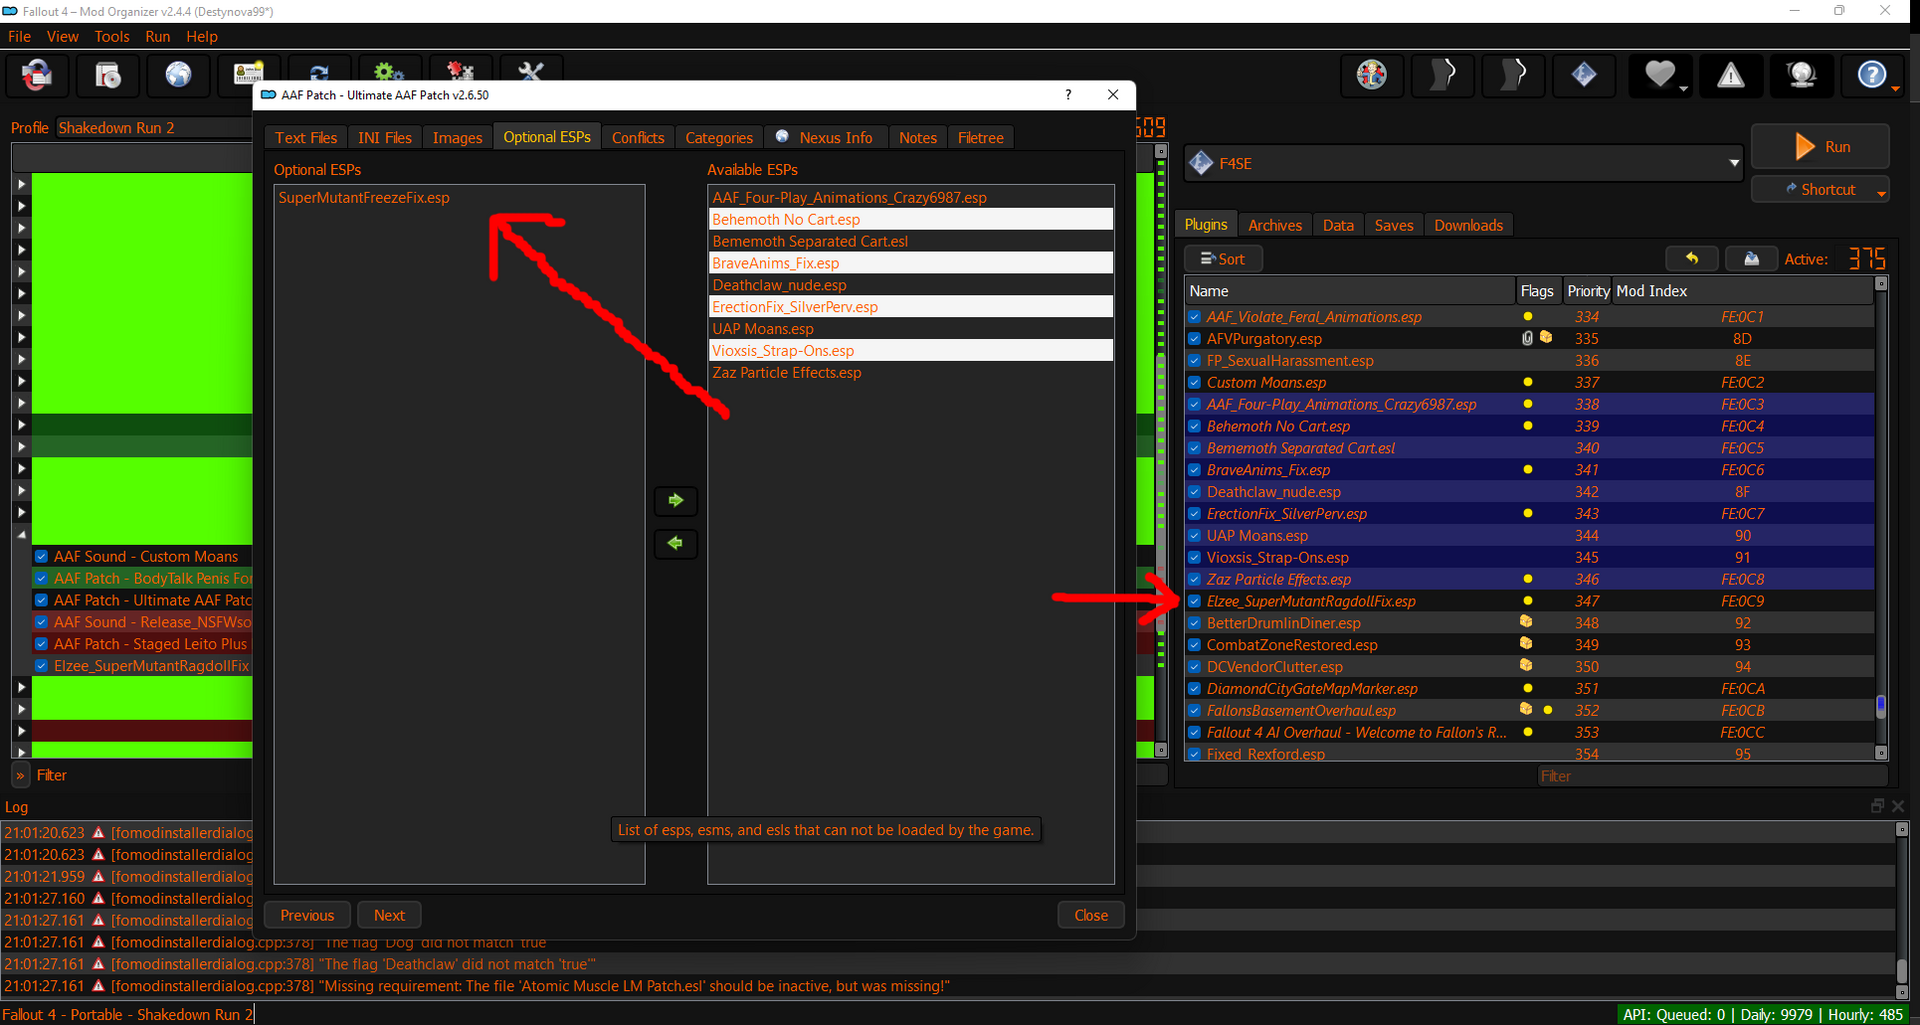Uncheck Custom Moans.esp in Plugins list
1920x1025 pixels.
(x=1194, y=382)
